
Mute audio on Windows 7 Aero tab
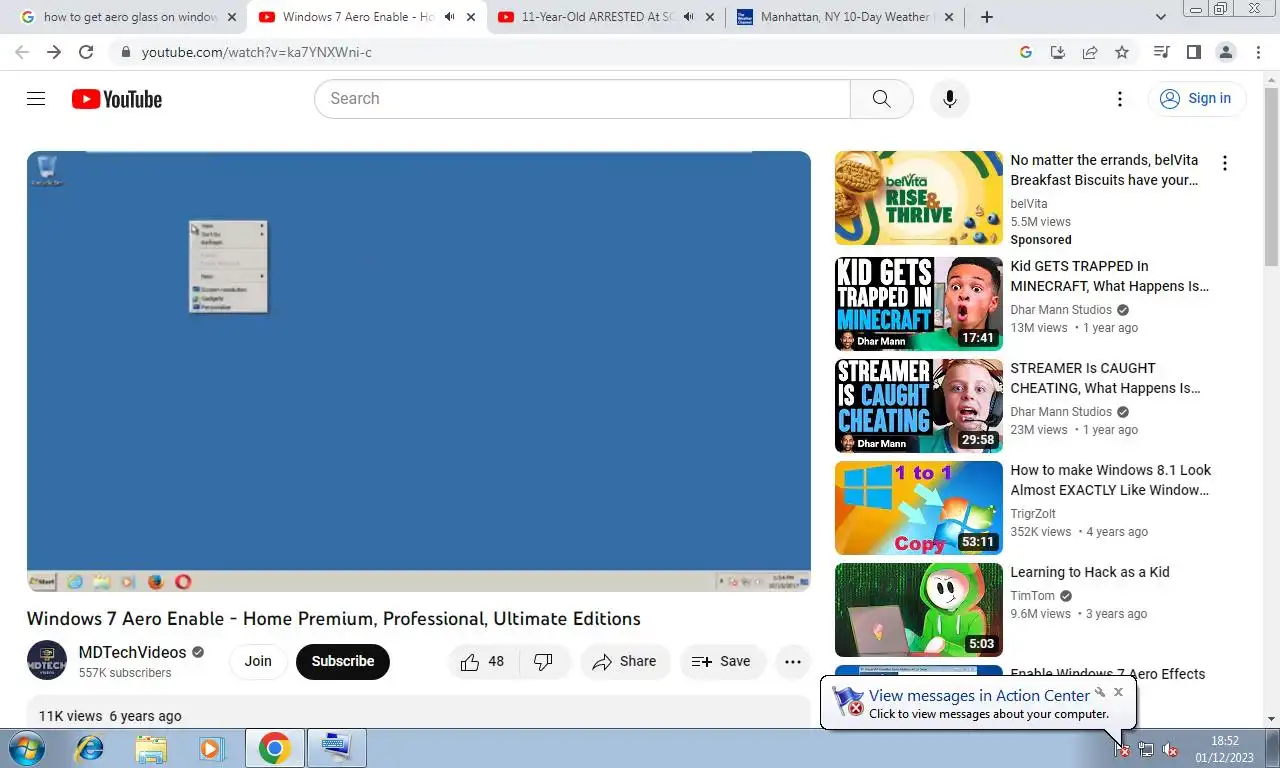pos(450,17)
